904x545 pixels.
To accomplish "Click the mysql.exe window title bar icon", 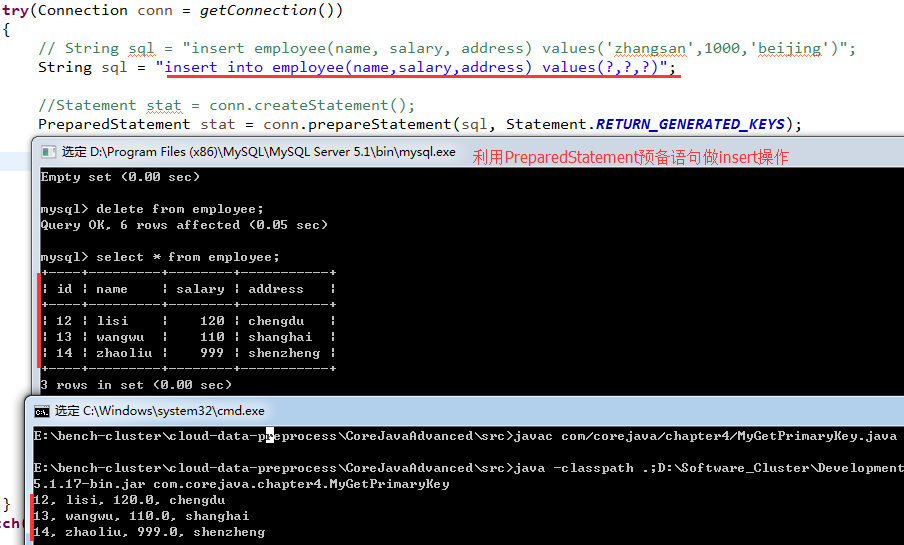I will (48, 152).
